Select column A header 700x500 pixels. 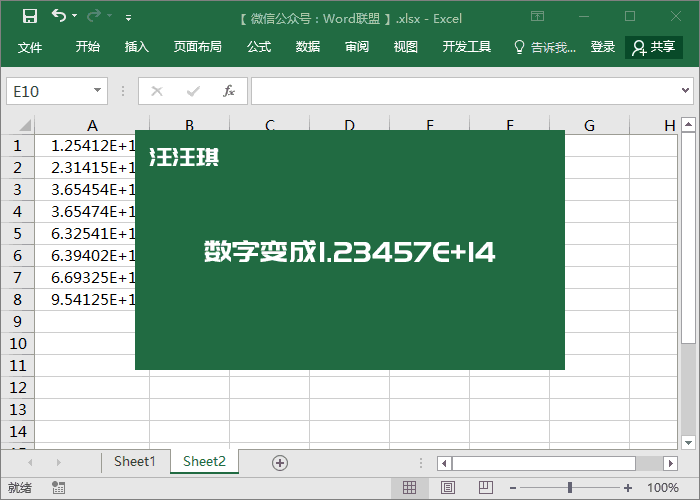point(92,125)
